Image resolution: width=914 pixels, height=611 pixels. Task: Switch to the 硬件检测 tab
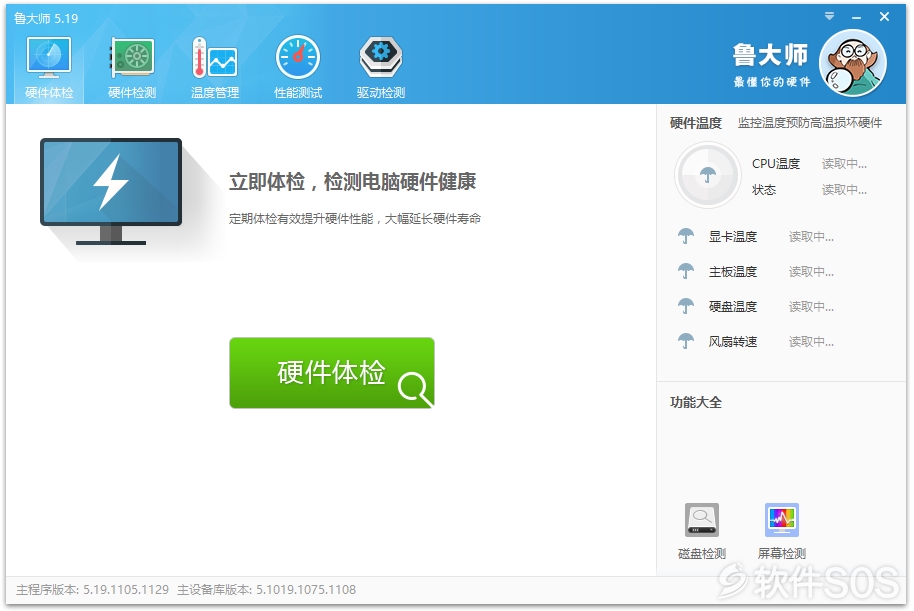132,68
